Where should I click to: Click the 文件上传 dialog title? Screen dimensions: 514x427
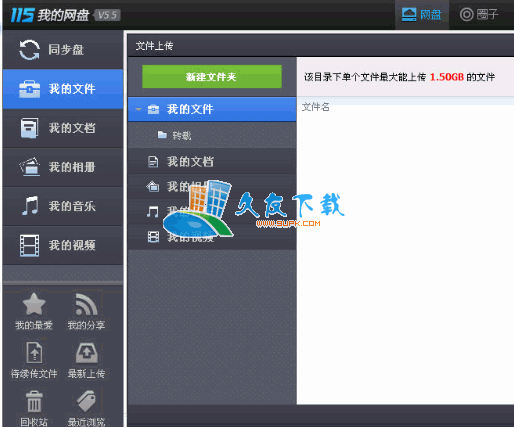pyautogui.click(x=154, y=46)
